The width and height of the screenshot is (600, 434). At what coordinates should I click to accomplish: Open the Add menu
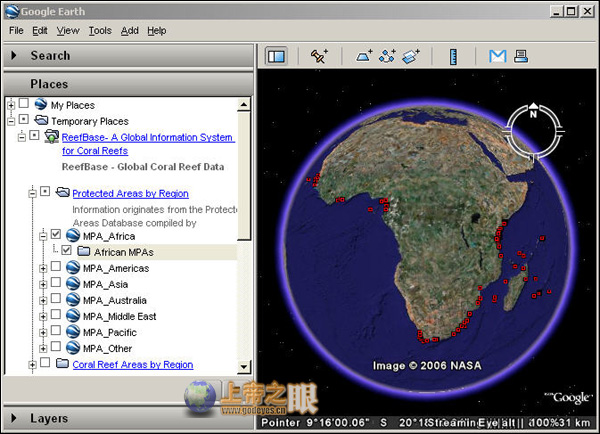point(130,31)
